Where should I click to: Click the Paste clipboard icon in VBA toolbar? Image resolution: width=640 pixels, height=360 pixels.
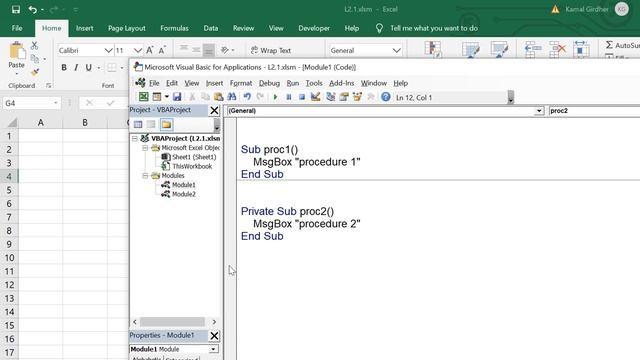coord(218,97)
